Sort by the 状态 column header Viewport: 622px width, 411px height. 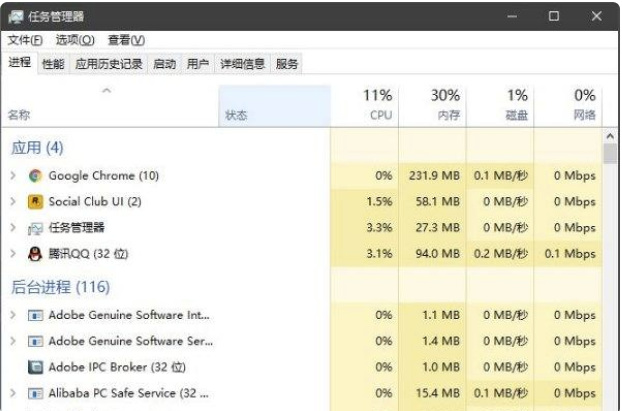coord(236,115)
